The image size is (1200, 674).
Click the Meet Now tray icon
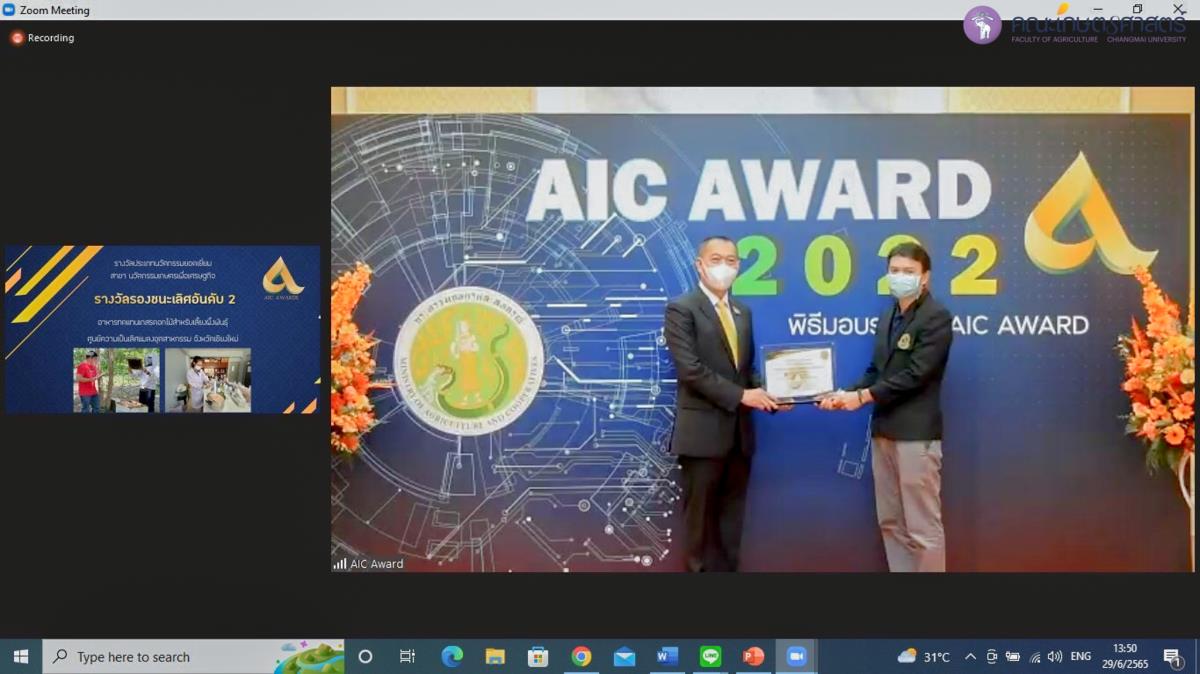click(x=991, y=657)
